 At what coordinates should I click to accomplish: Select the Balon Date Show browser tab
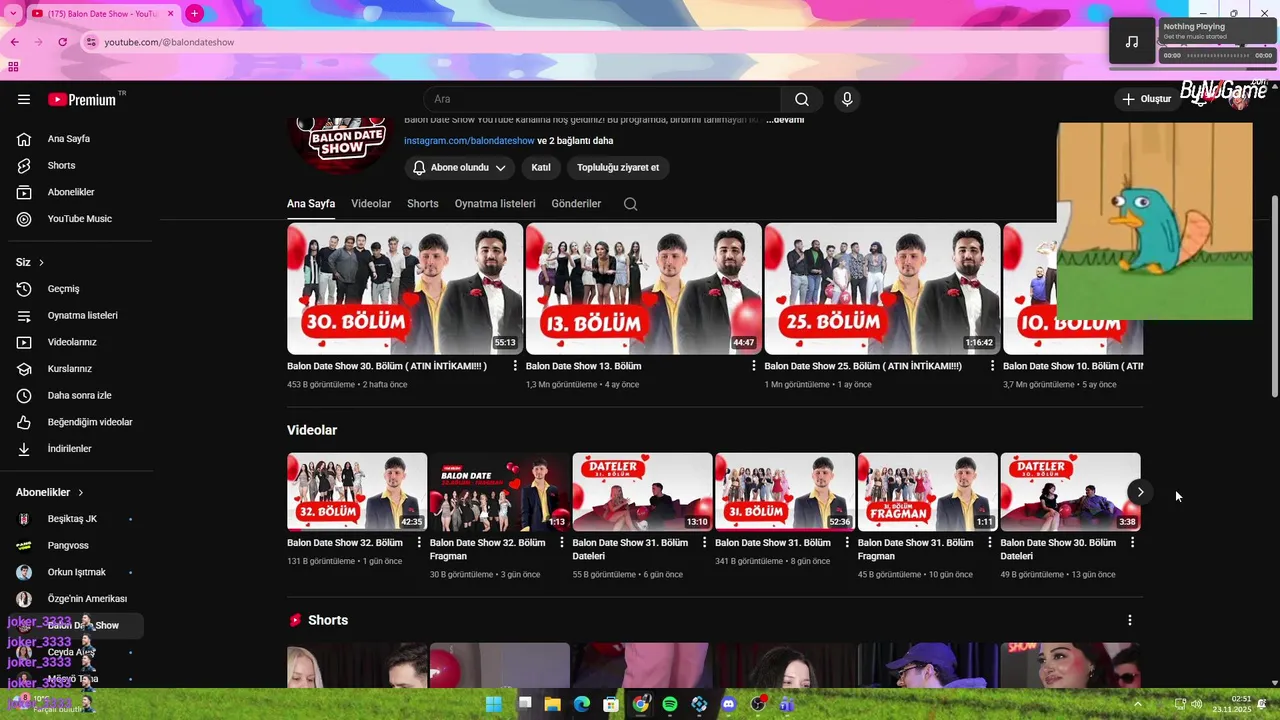click(103, 13)
